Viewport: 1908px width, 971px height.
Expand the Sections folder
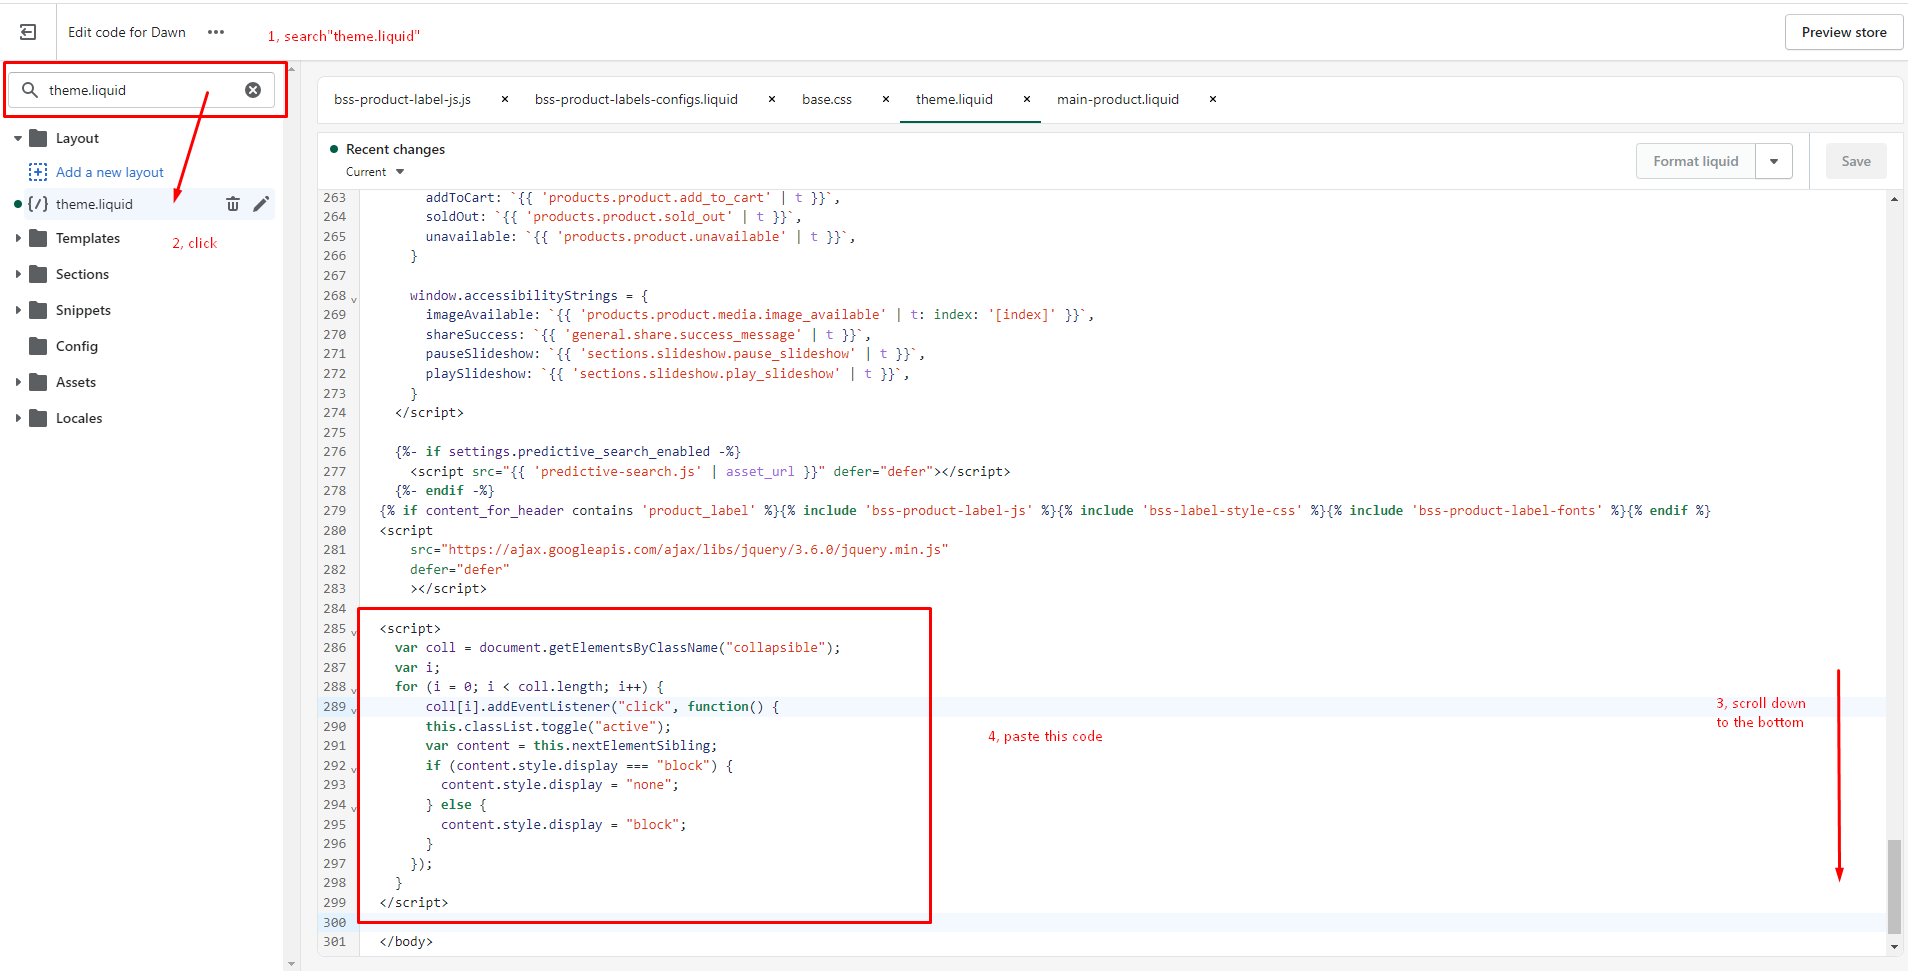click(x=18, y=274)
